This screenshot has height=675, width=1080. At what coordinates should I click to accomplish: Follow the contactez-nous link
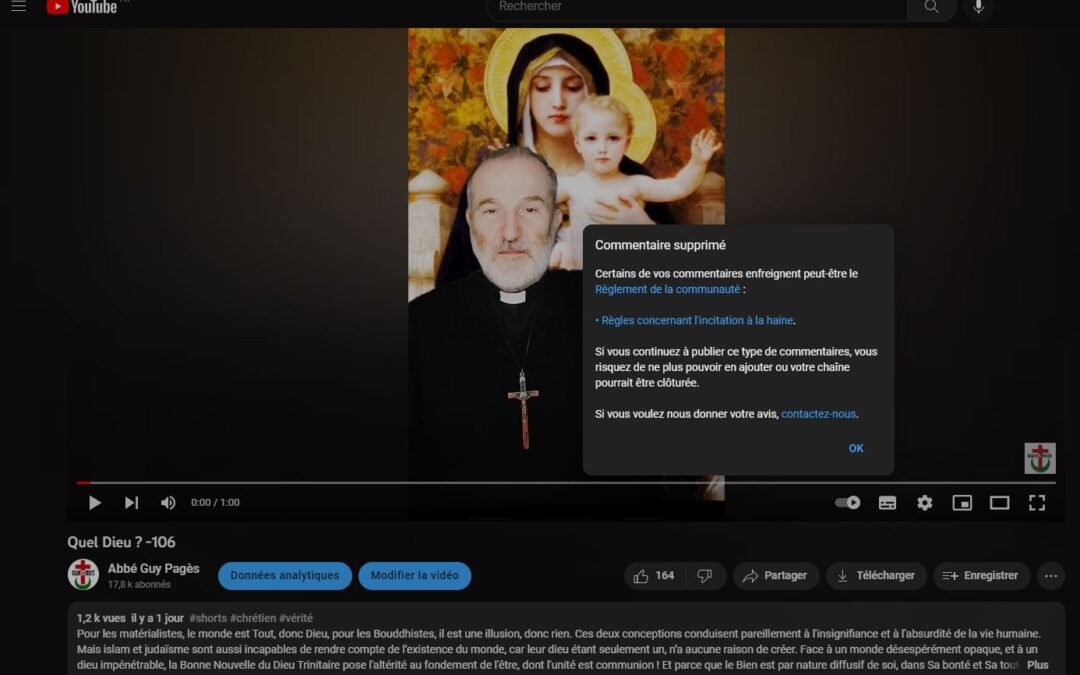[x=818, y=414]
